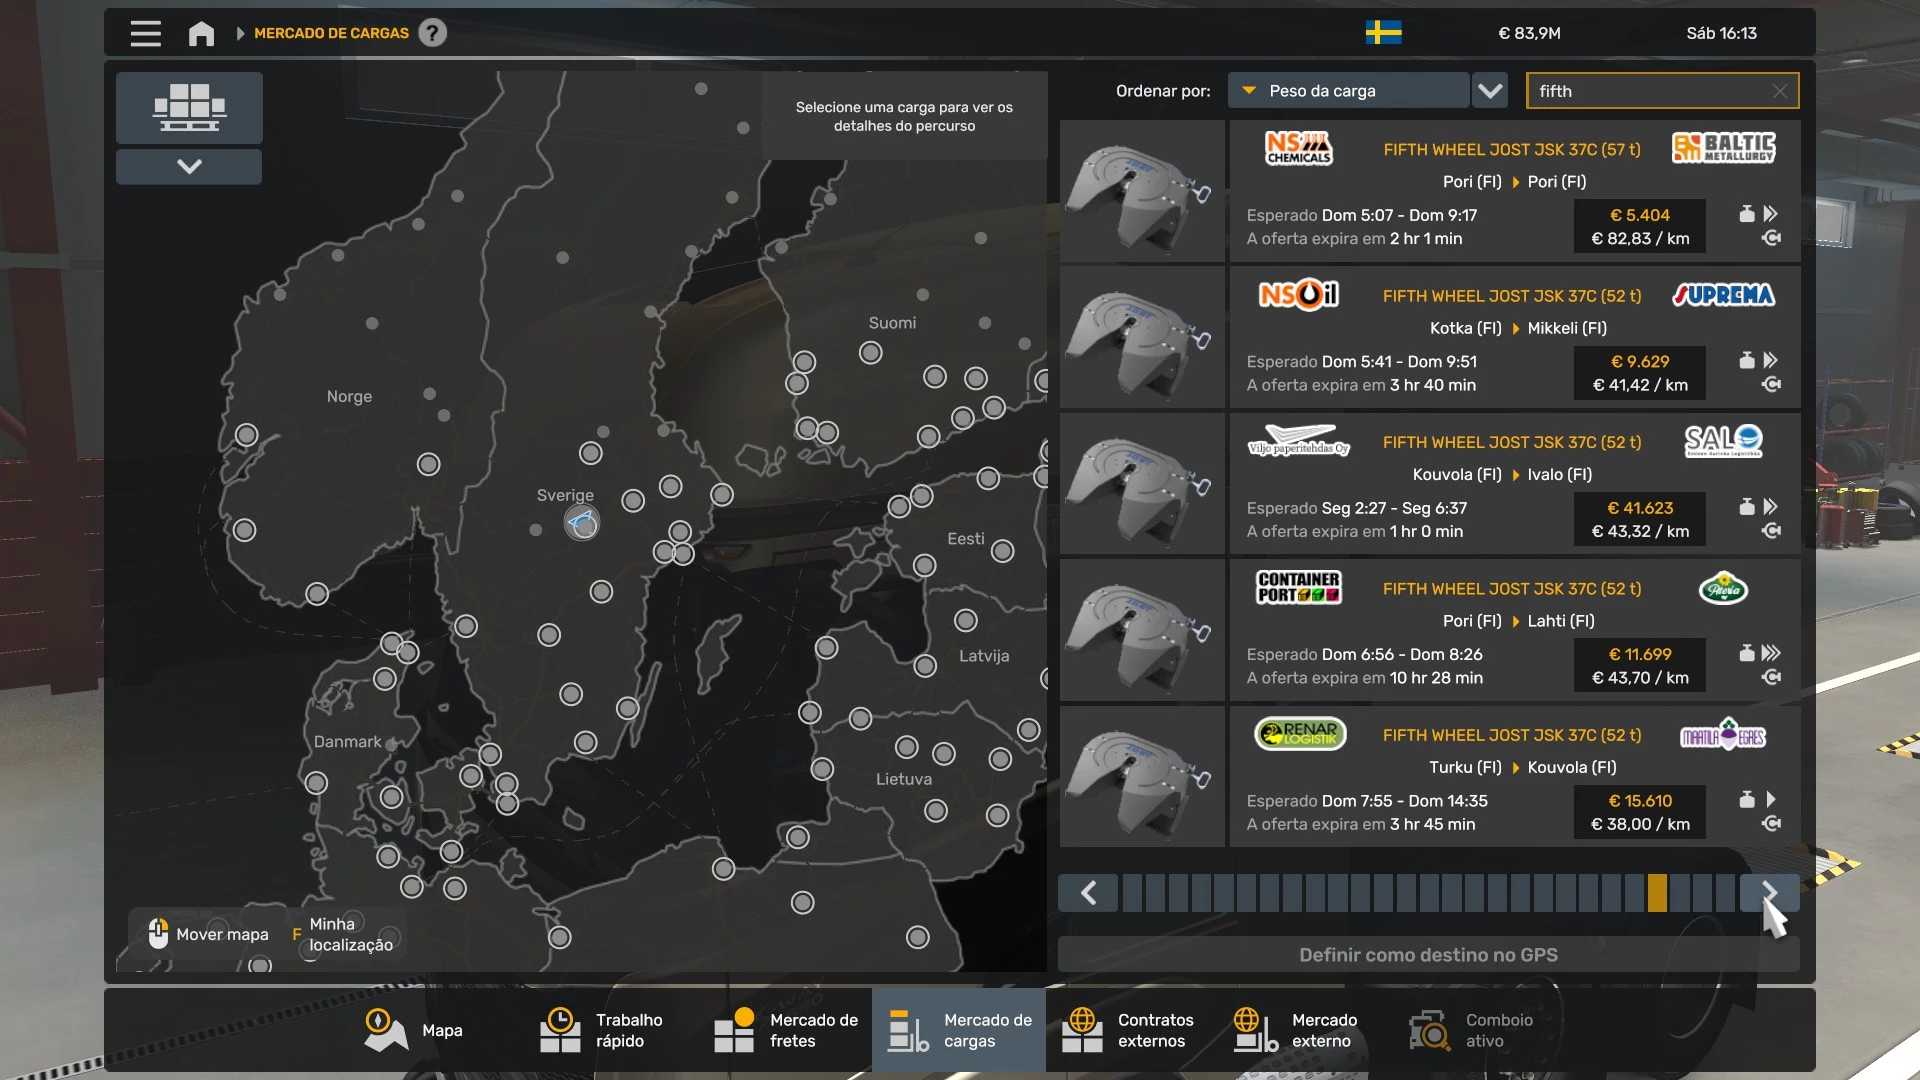
Task: Click the NS Oil company logo
Action: pos(1298,294)
